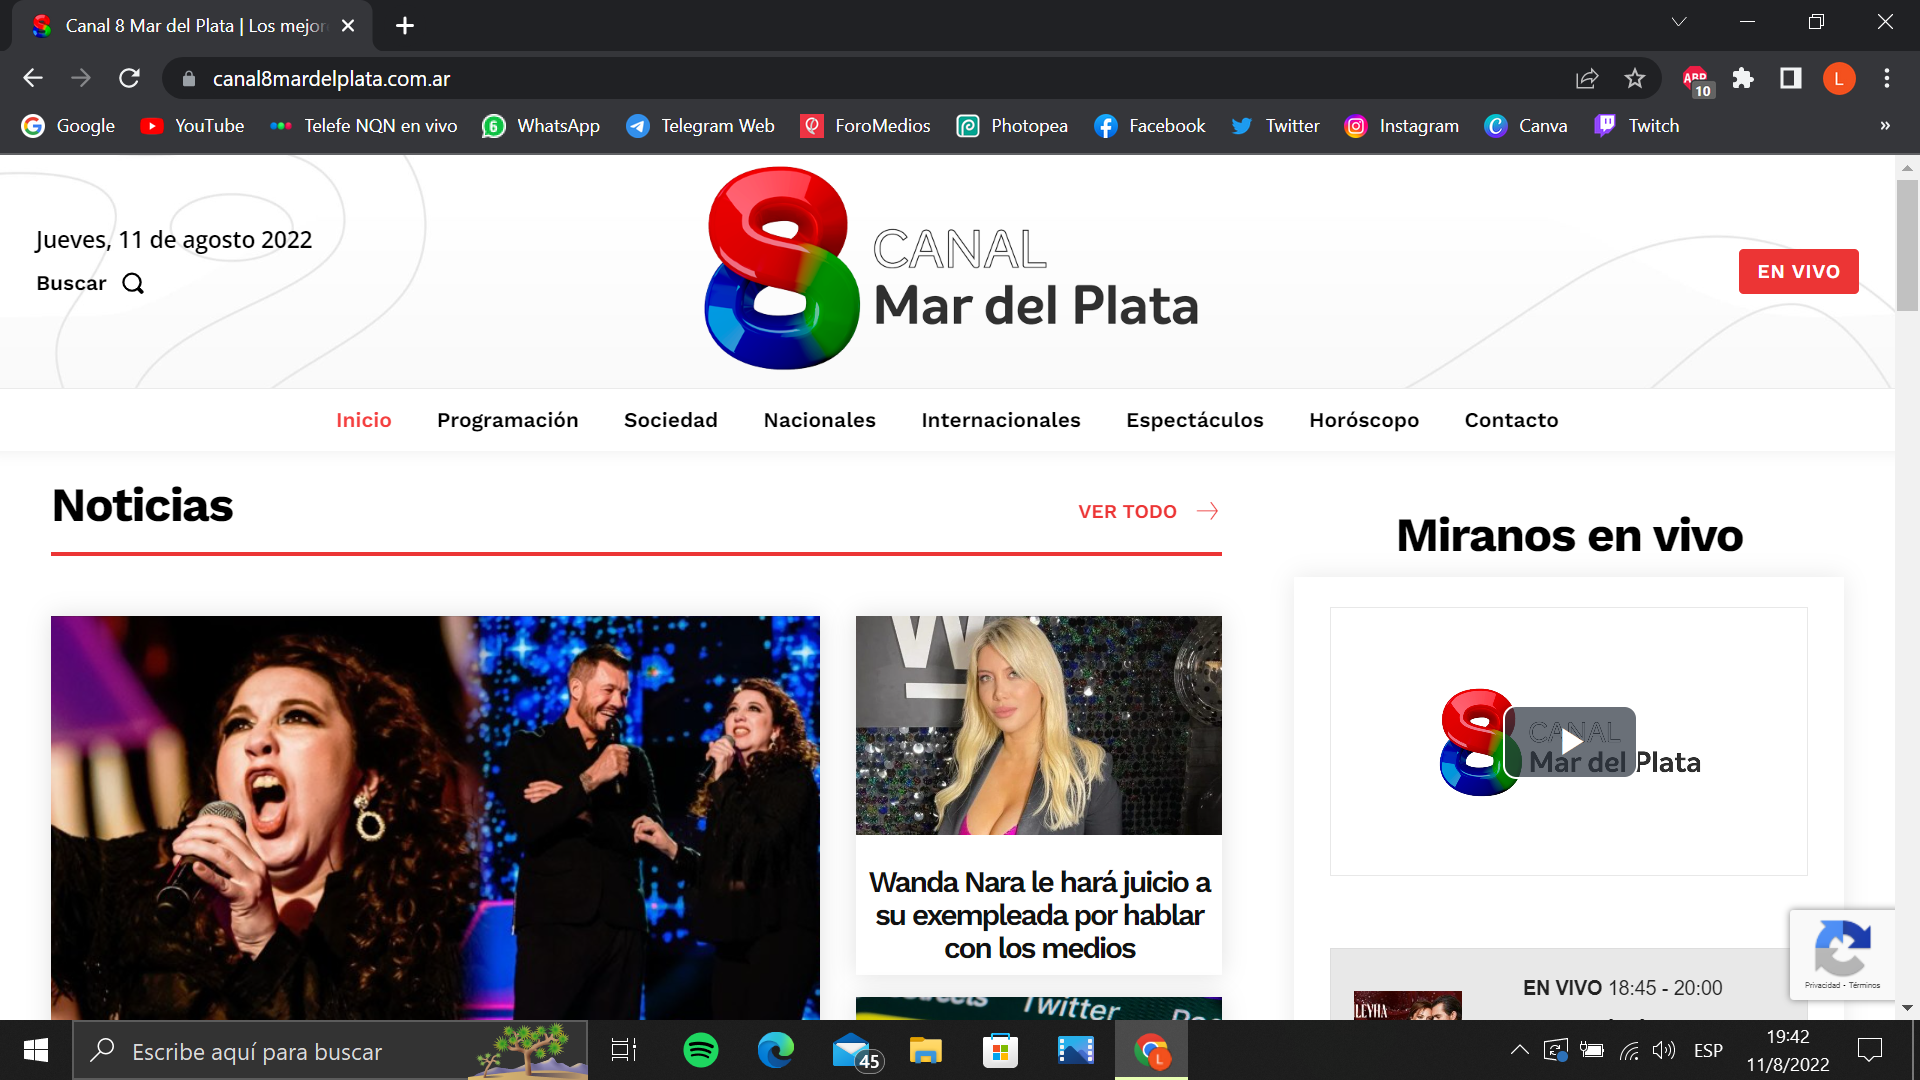The width and height of the screenshot is (1920, 1080).
Task: Open the Internacionales section
Action: coord(1001,420)
